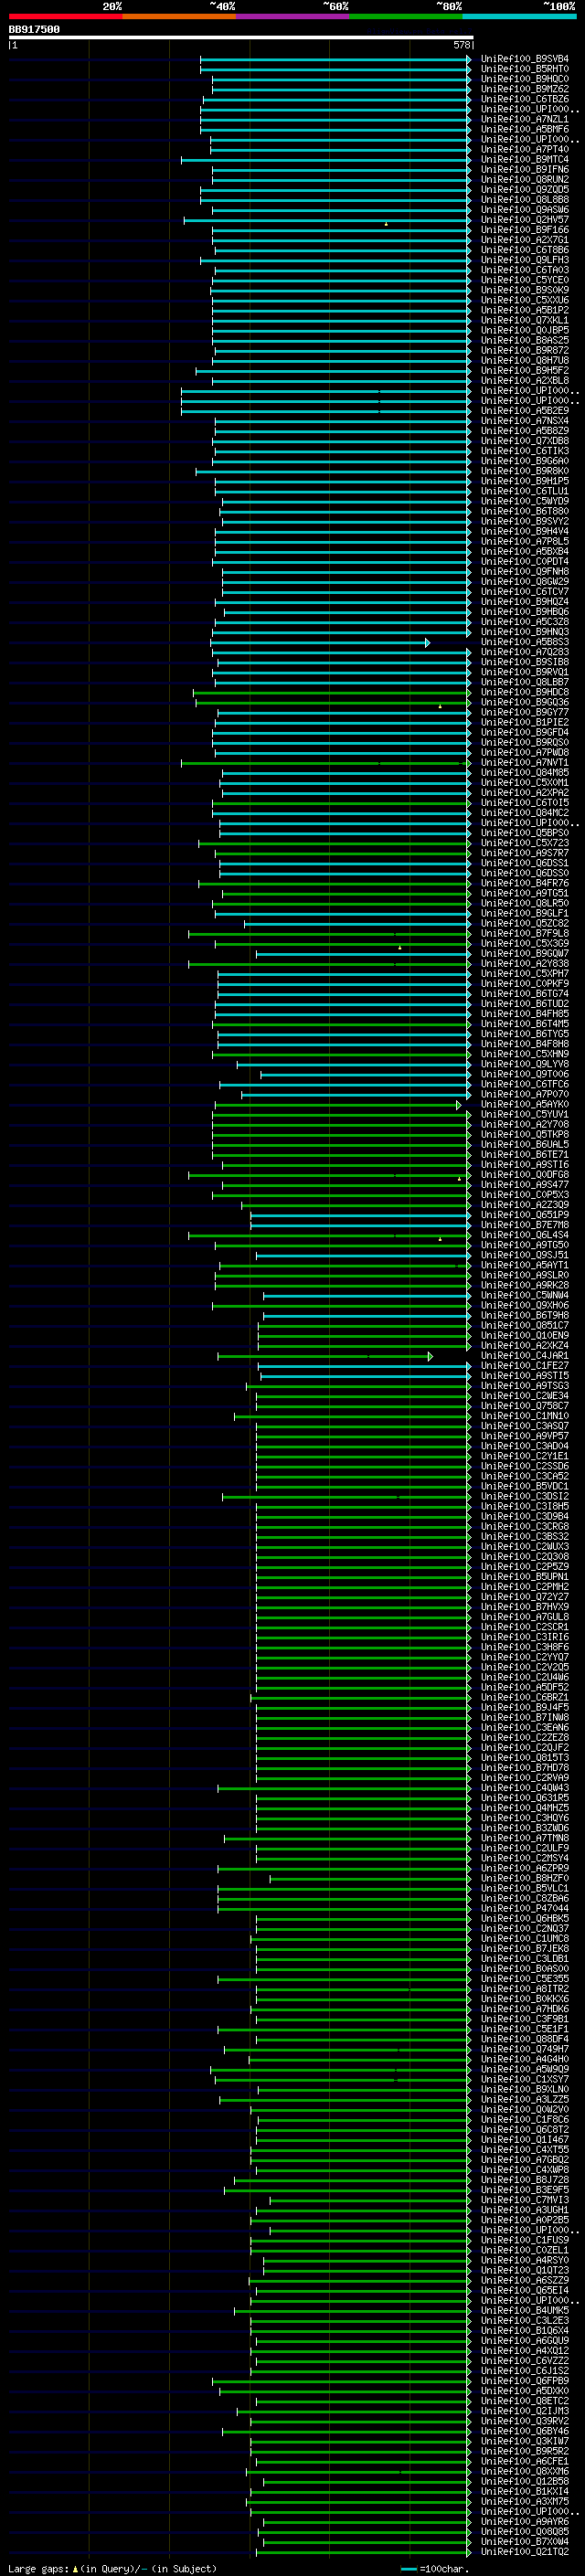Open hit UniRef100_C6T8B6
Image resolution: width=585 pixels, height=2576 pixels.
point(525,250)
